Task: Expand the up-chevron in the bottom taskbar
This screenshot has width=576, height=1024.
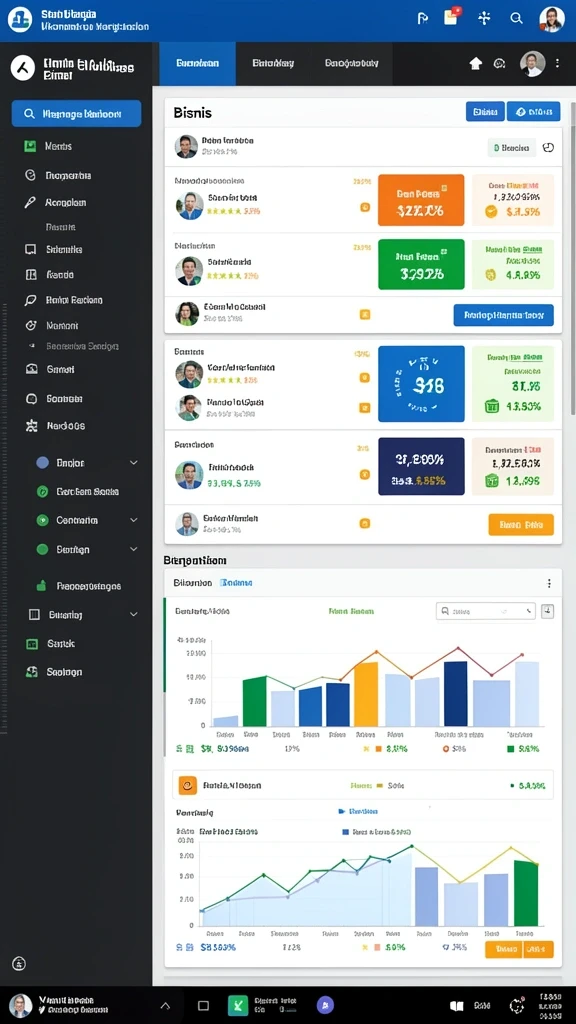Action: click(x=165, y=1006)
